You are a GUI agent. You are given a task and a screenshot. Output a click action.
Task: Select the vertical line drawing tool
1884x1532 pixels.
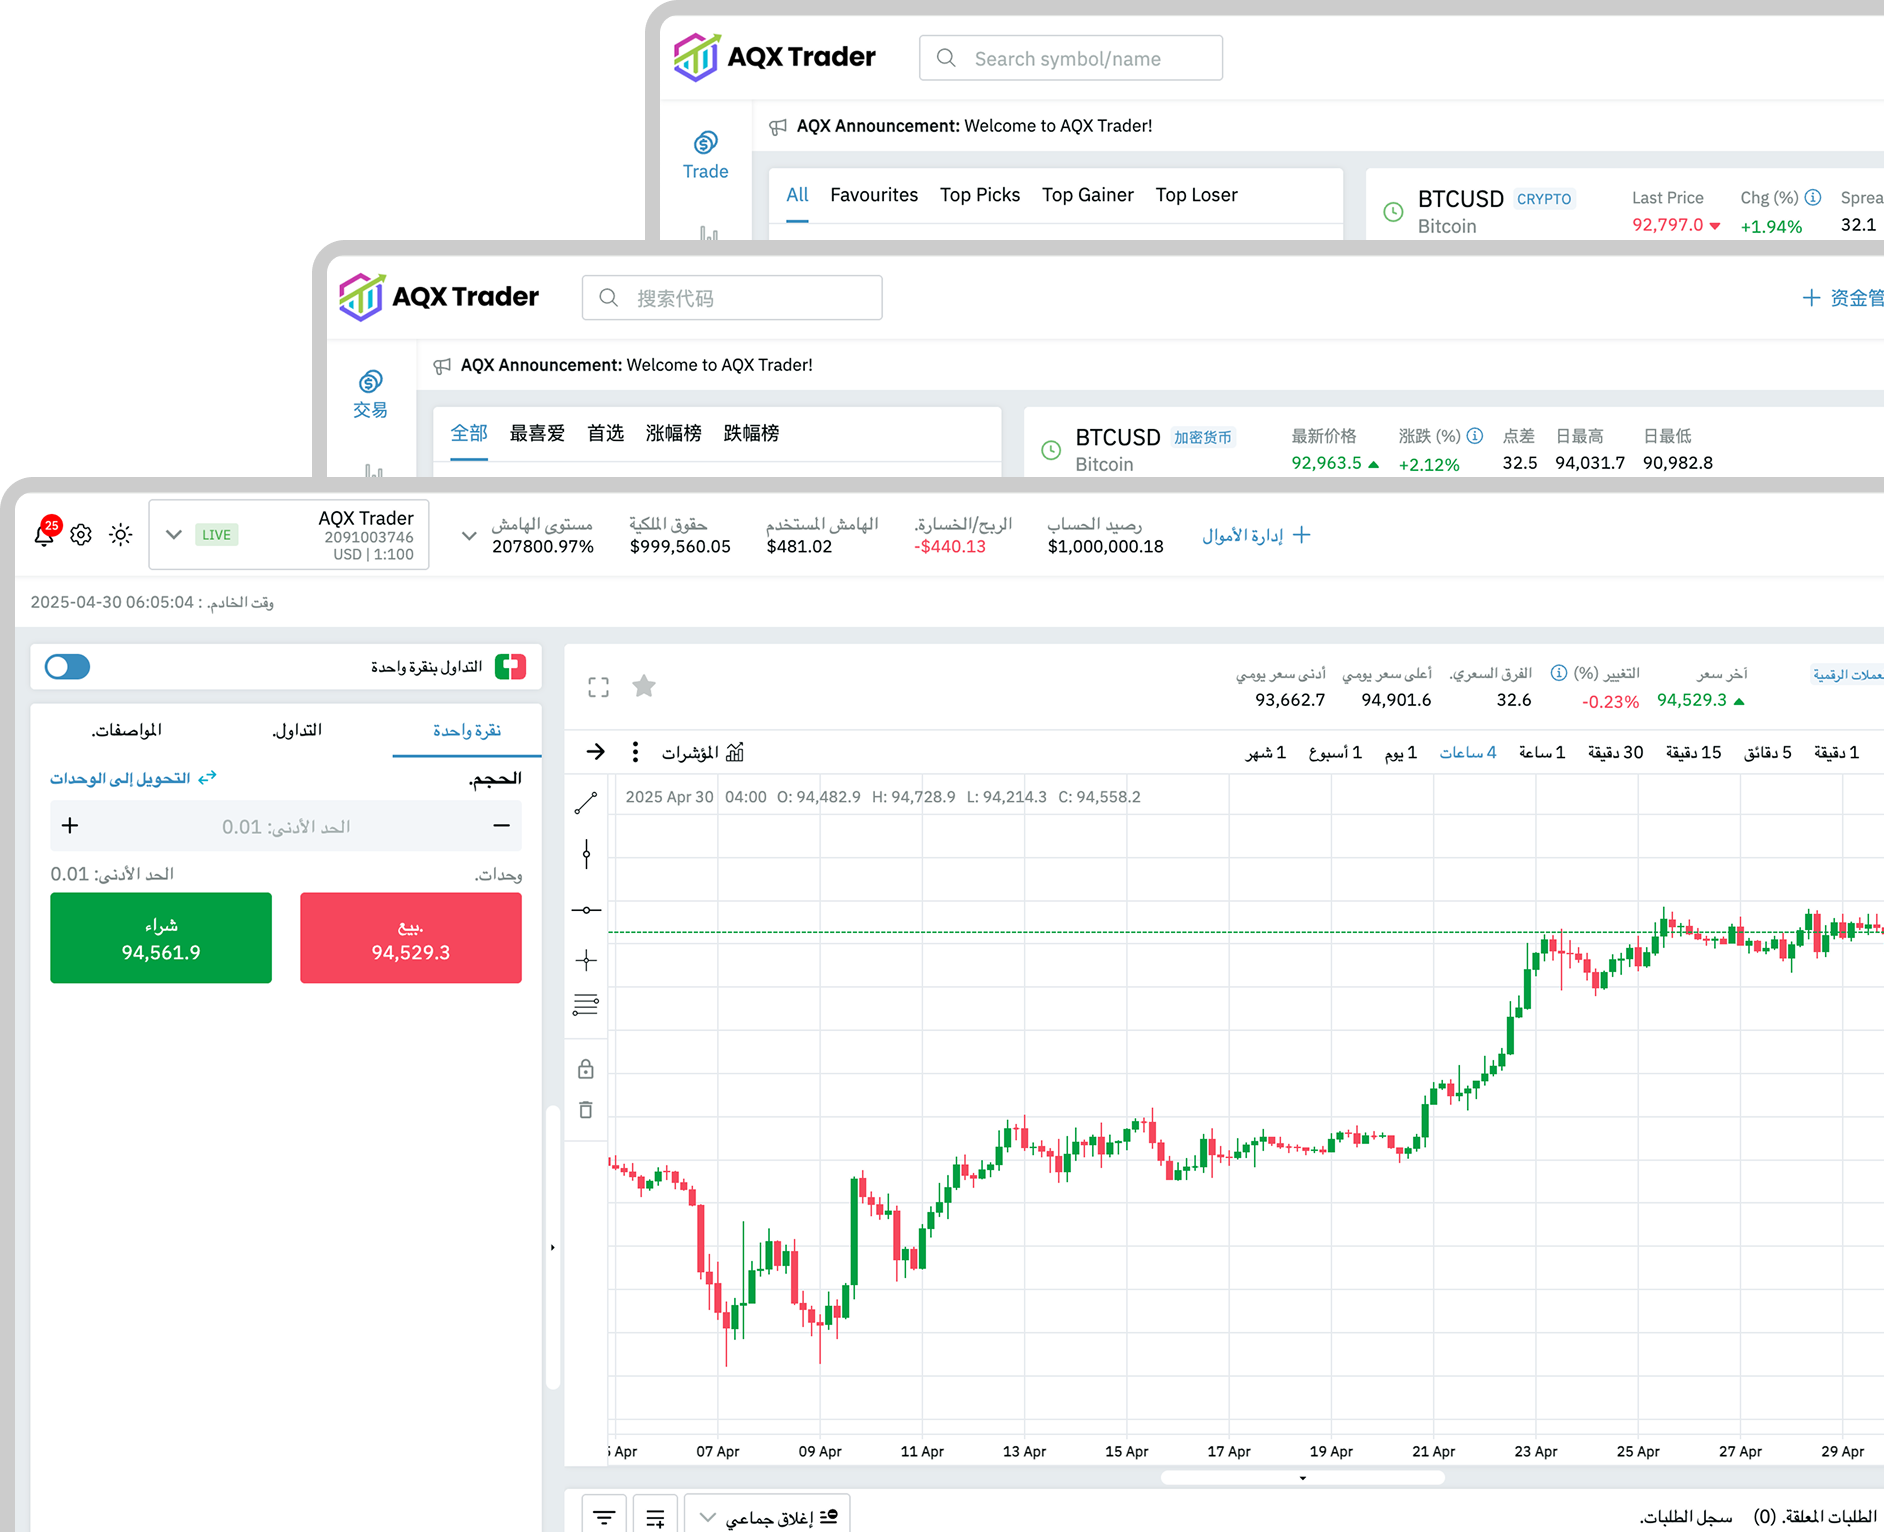(586, 854)
